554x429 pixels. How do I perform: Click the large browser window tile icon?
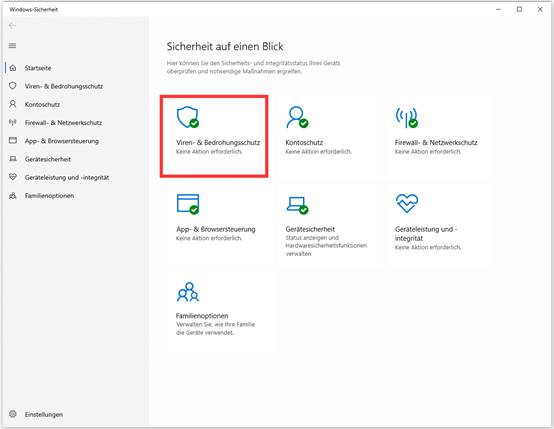tap(188, 204)
